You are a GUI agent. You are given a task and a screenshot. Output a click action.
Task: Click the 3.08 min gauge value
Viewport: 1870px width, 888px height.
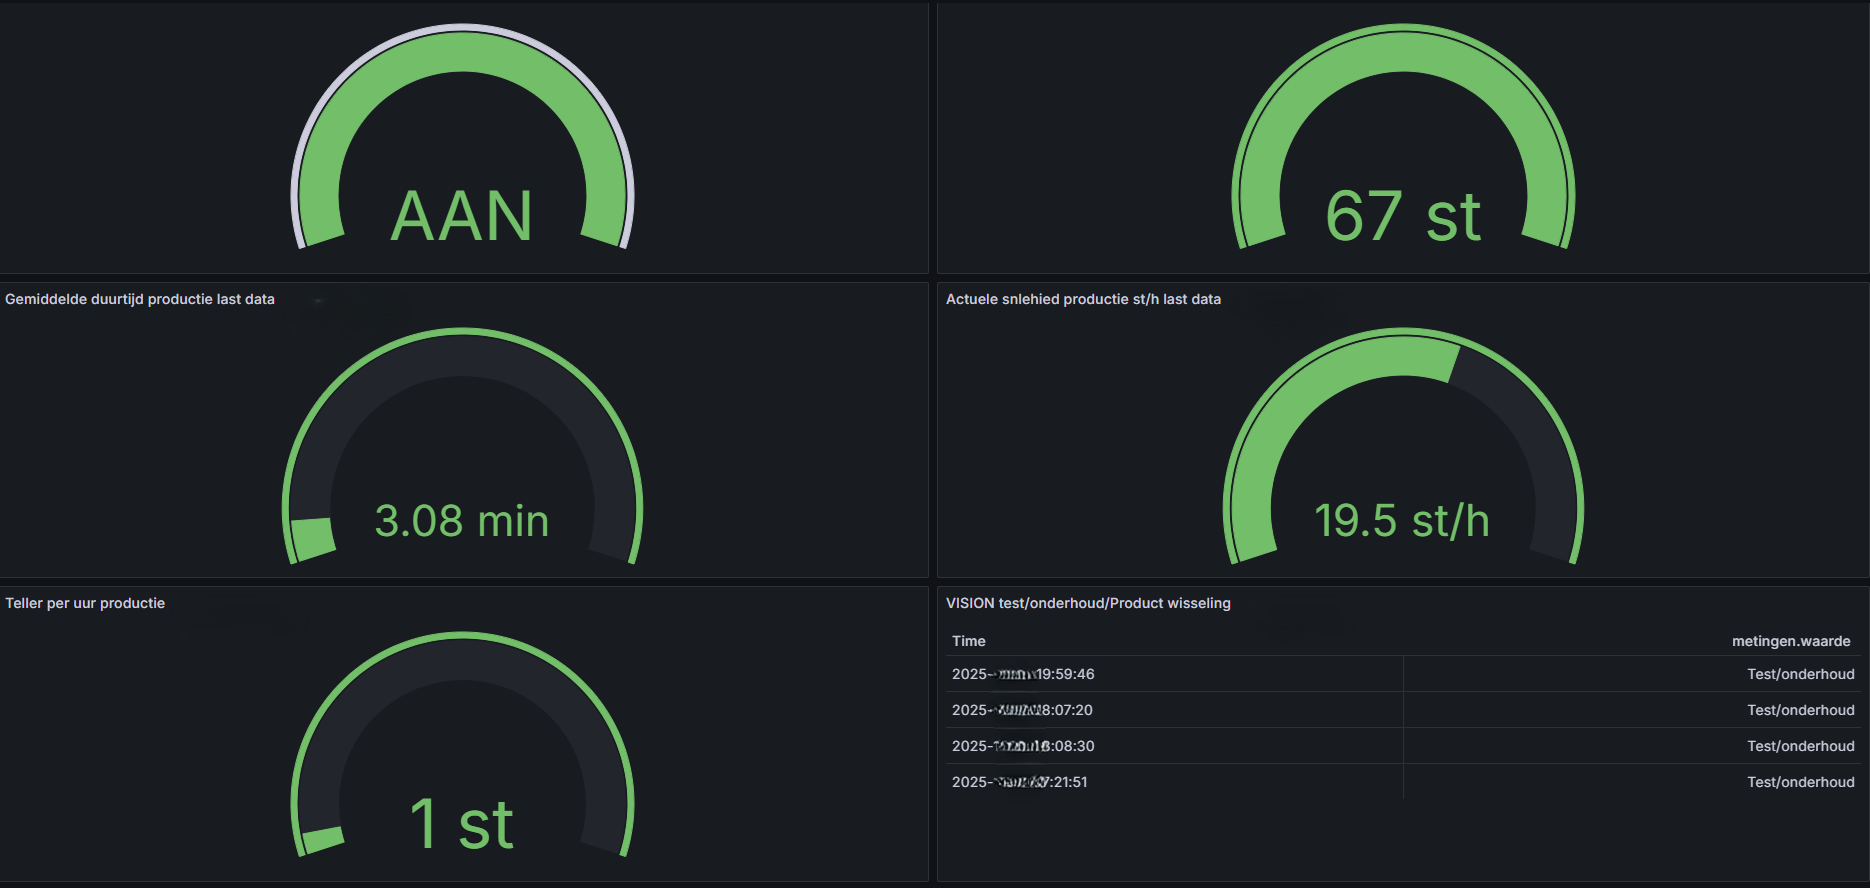[x=462, y=521]
